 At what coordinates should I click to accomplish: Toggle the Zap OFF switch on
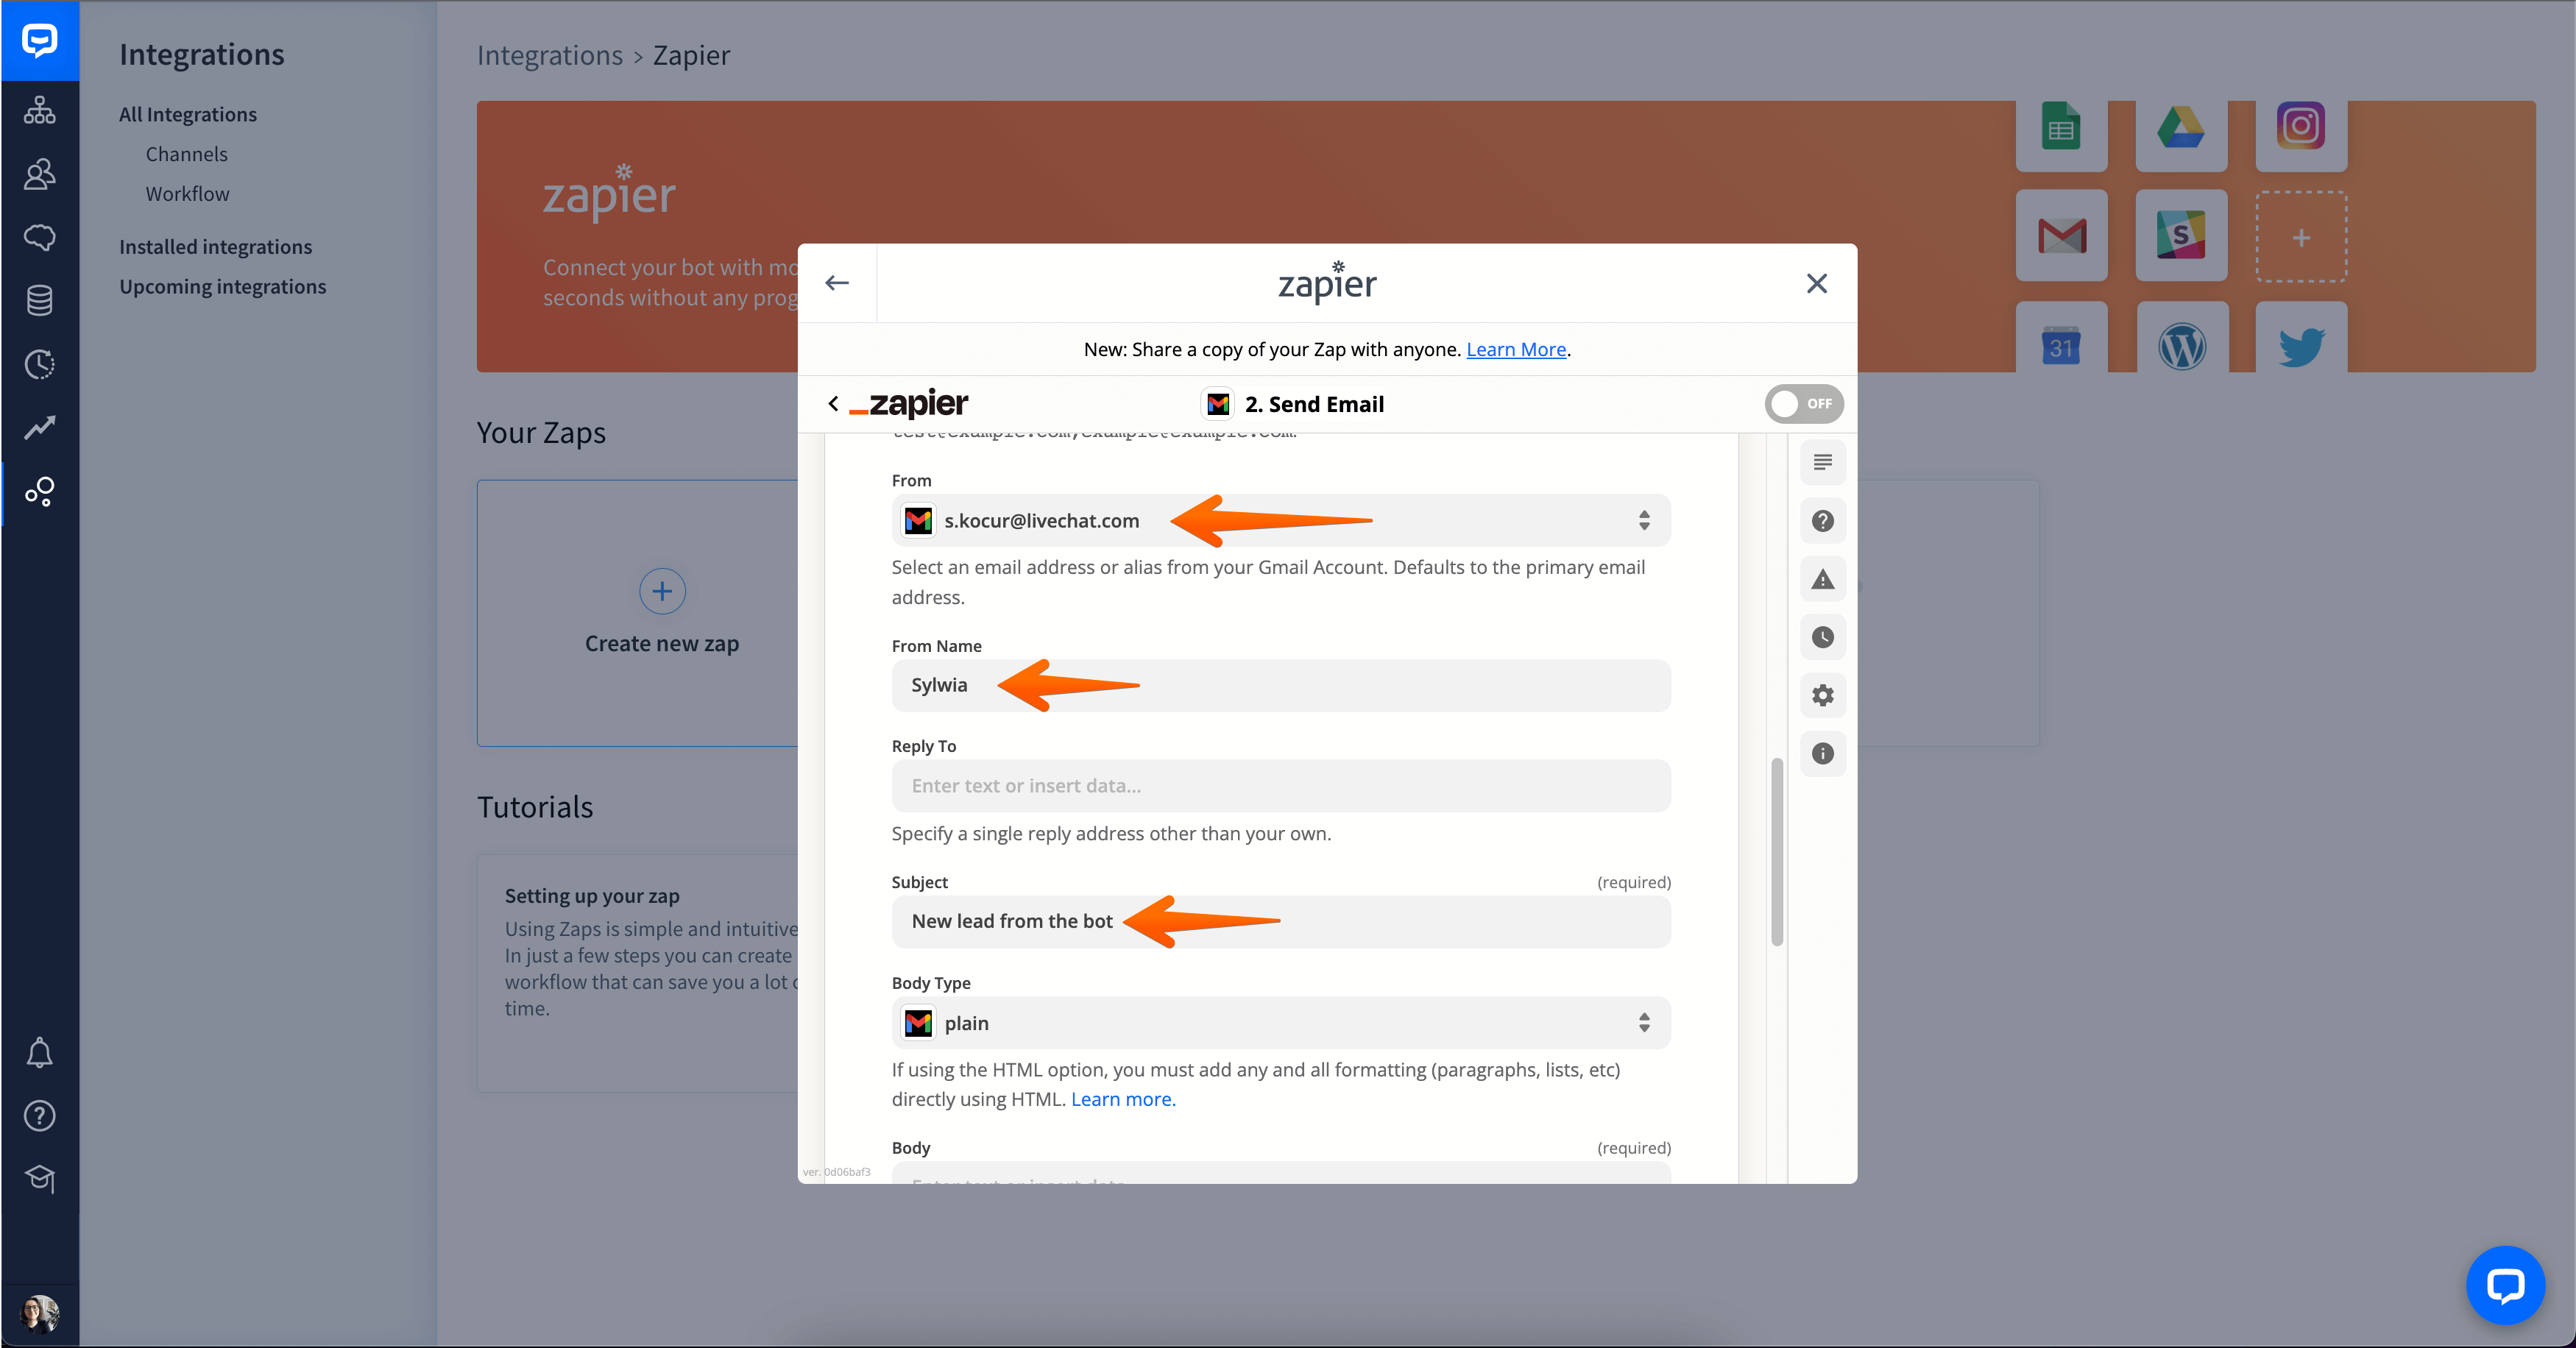pyautogui.click(x=1804, y=404)
